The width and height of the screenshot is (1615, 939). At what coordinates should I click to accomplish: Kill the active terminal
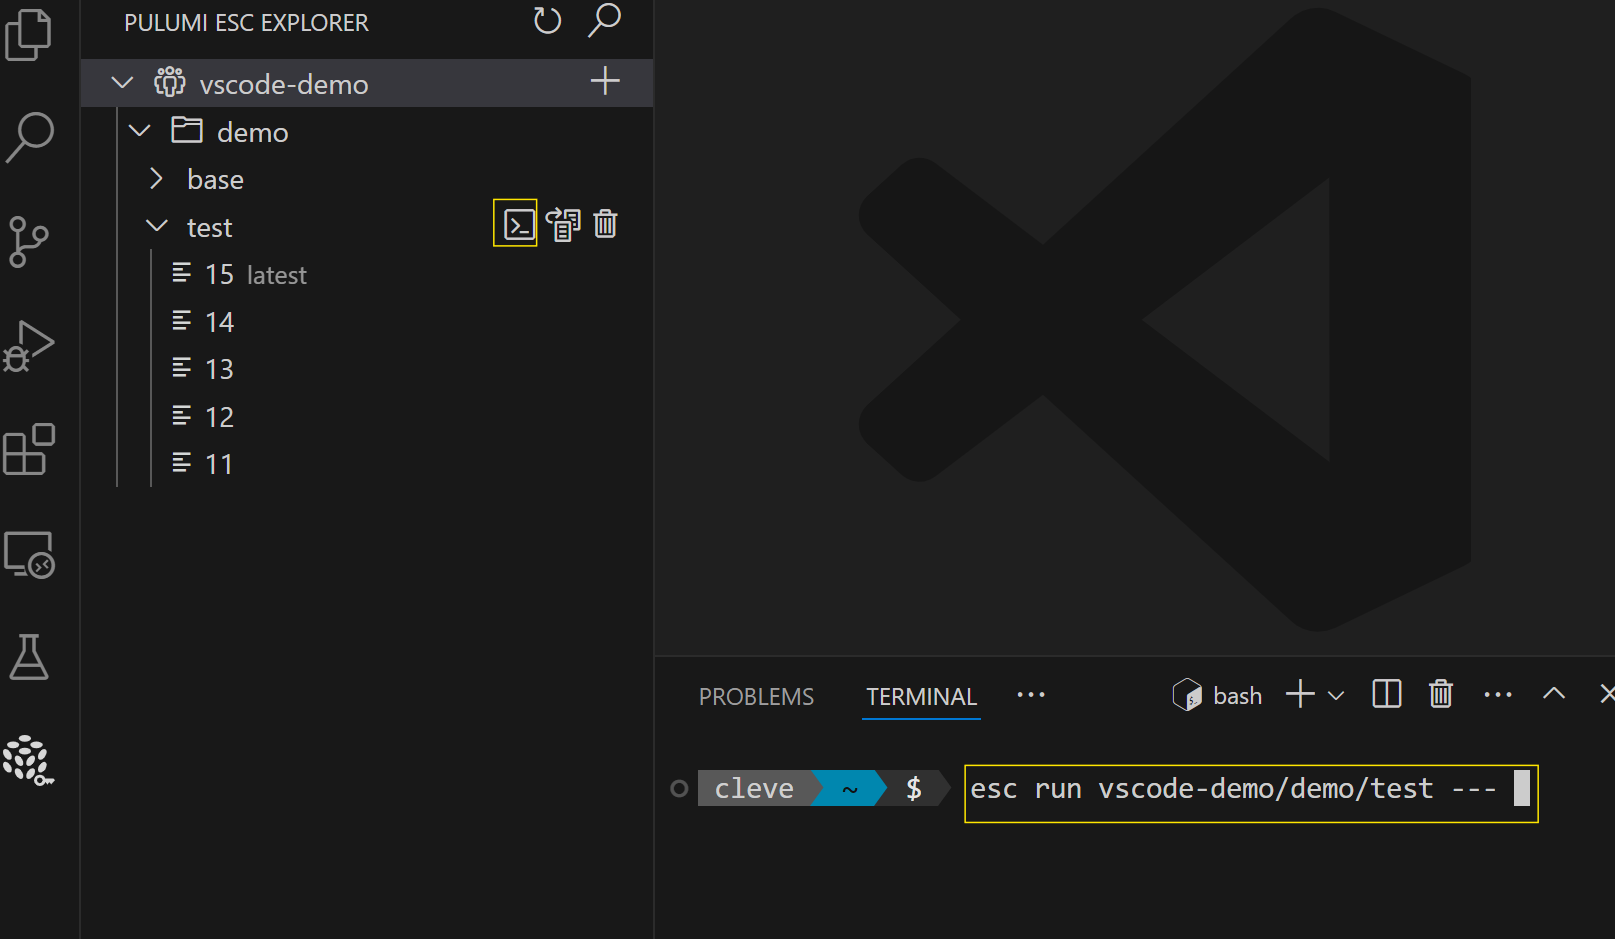(x=1440, y=693)
